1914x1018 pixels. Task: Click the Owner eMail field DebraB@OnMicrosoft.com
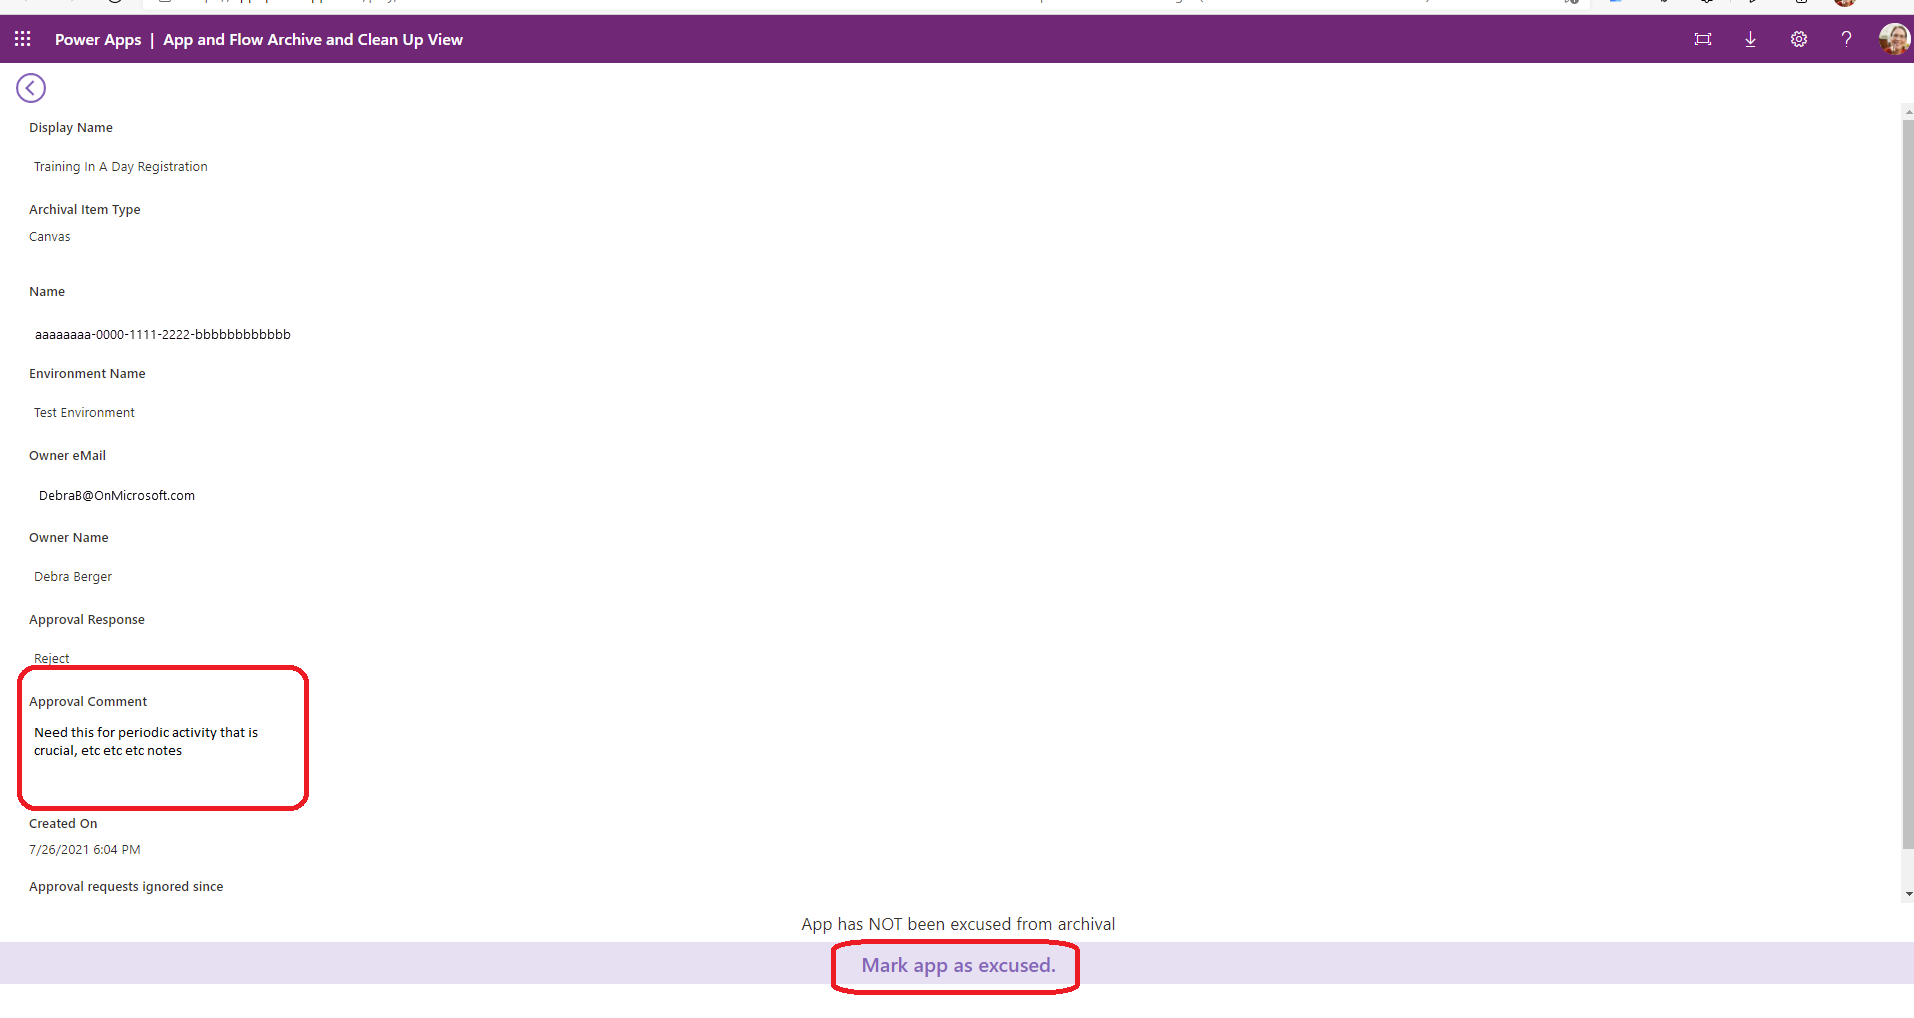click(117, 496)
